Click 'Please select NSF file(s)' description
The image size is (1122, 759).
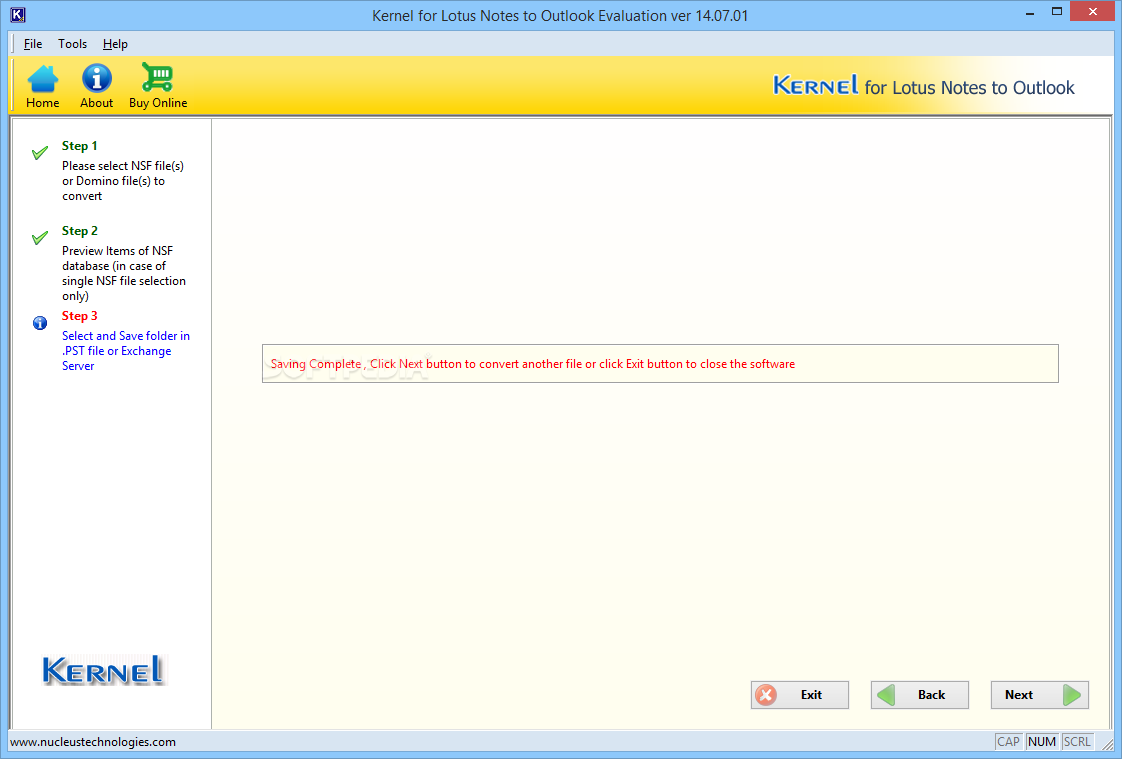(x=123, y=181)
